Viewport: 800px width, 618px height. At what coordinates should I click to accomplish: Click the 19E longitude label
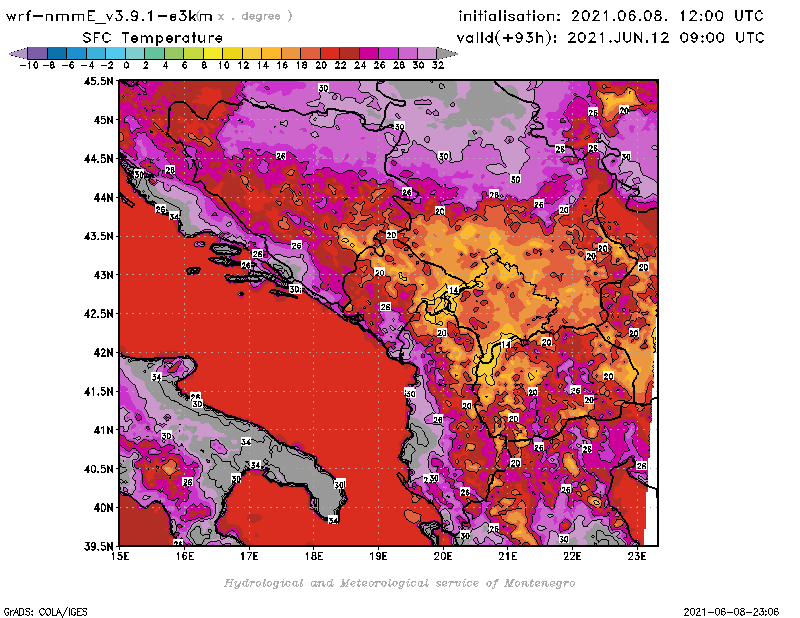[378, 556]
